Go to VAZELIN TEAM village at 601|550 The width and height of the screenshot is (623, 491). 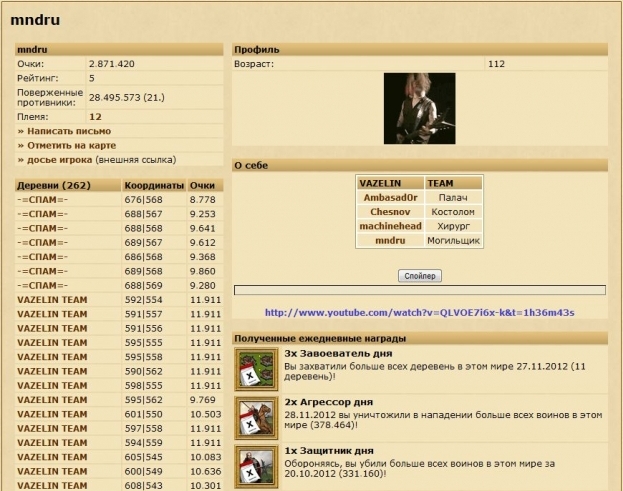[x=53, y=414]
